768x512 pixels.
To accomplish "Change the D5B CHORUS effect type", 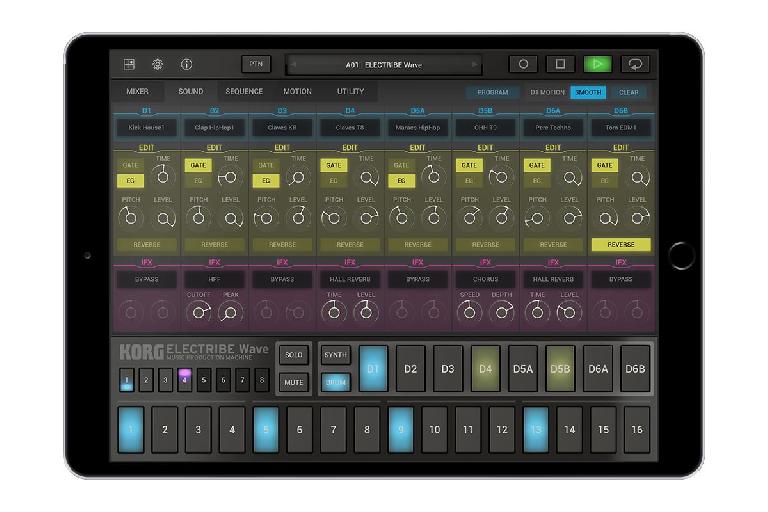I will (x=485, y=279).
